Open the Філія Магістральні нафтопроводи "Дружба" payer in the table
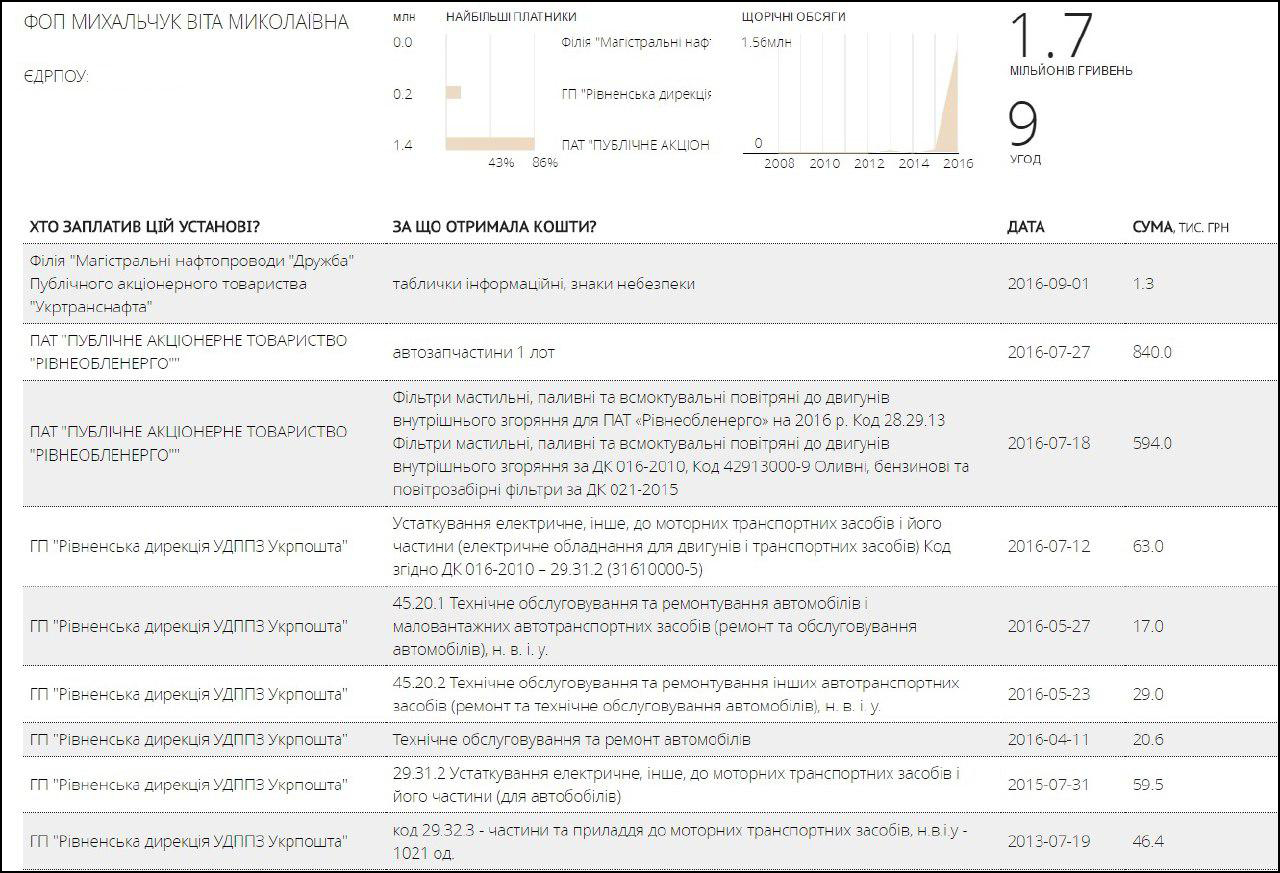The width and height of the screenshot is (1280, 873). point(193,283)
